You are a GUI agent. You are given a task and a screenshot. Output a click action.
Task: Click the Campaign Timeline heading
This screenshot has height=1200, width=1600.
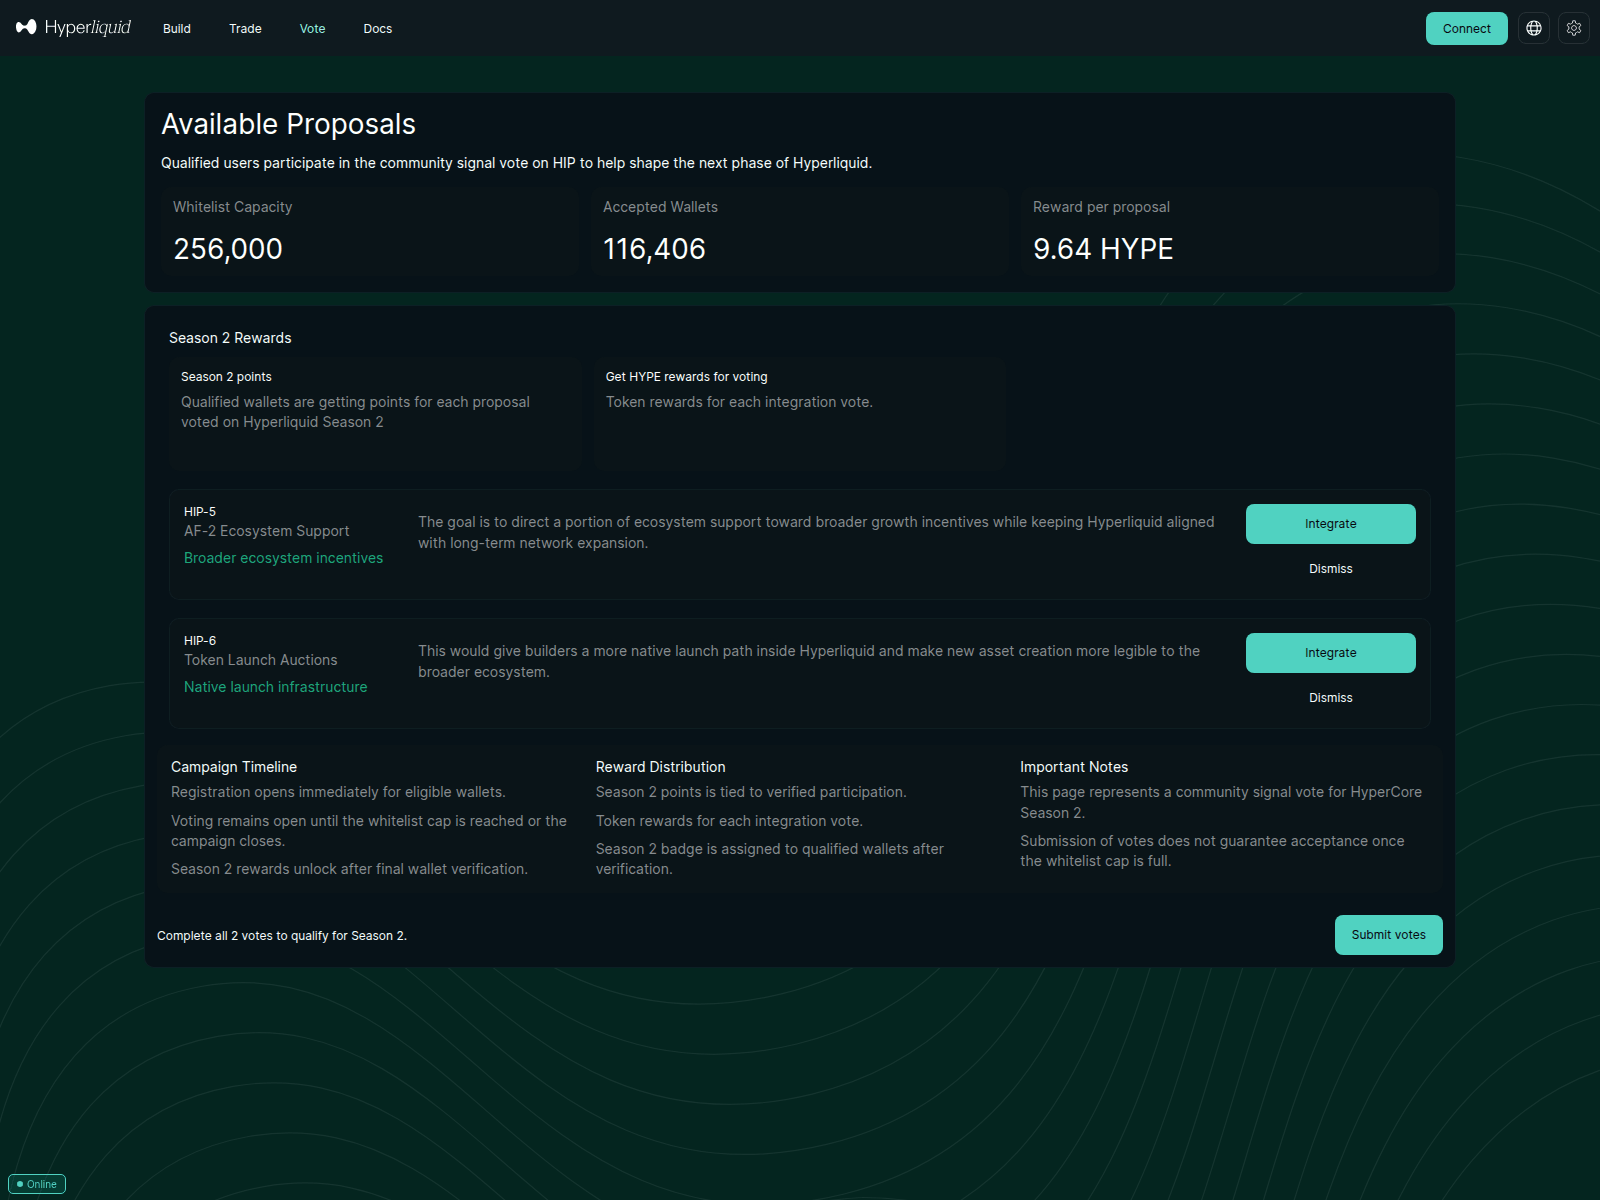coord(234,767)
